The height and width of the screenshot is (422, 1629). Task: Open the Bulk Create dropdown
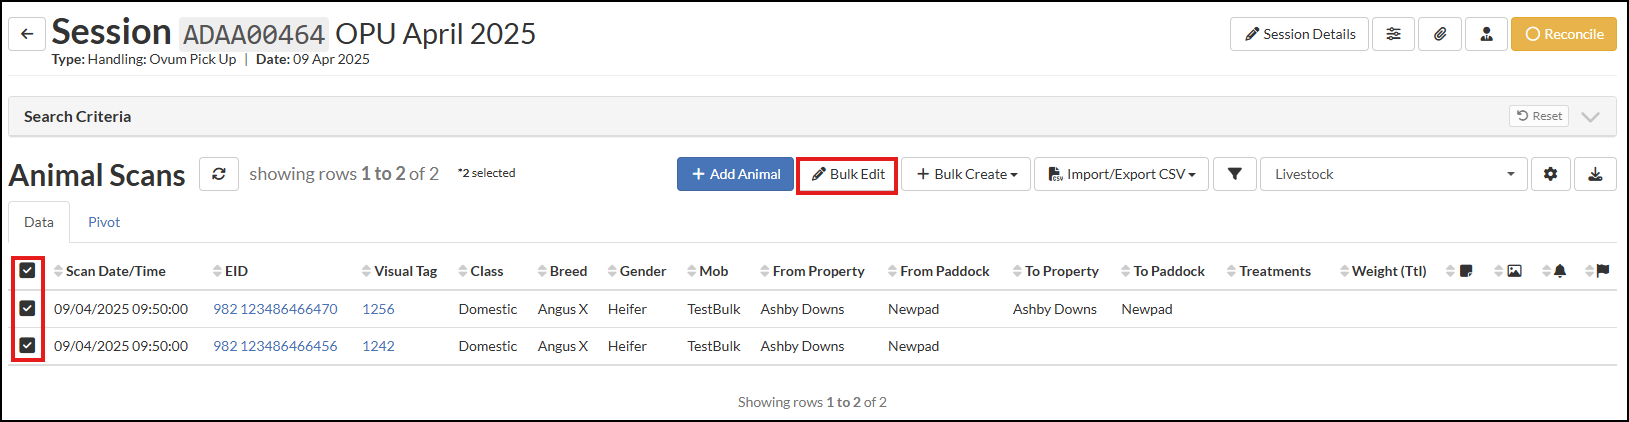click(966, 174)
